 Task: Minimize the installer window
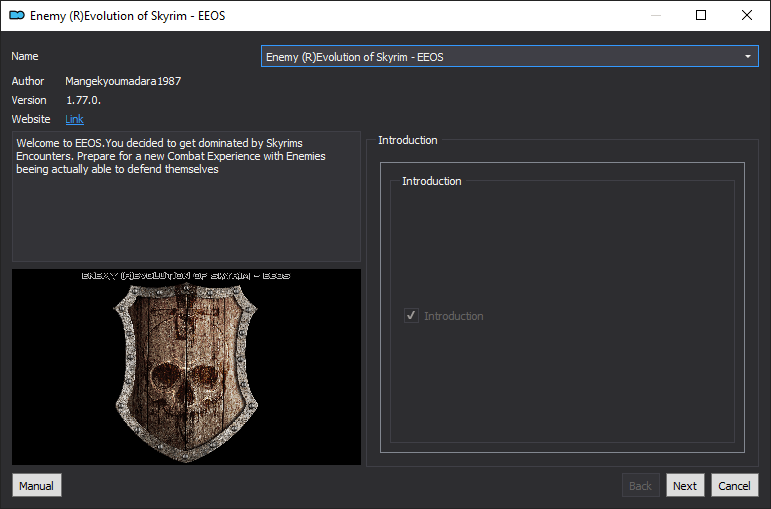tap(655, 15)
